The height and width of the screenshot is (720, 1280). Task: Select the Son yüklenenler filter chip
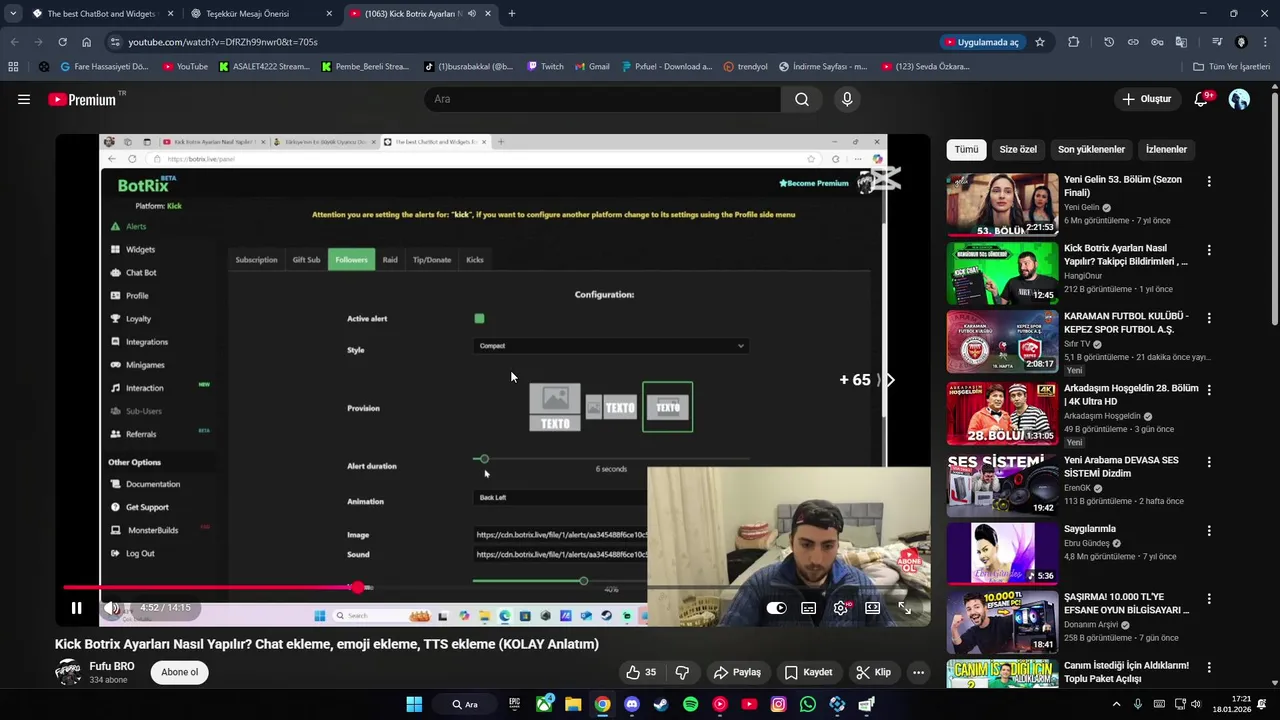[x=1091, y=149]
